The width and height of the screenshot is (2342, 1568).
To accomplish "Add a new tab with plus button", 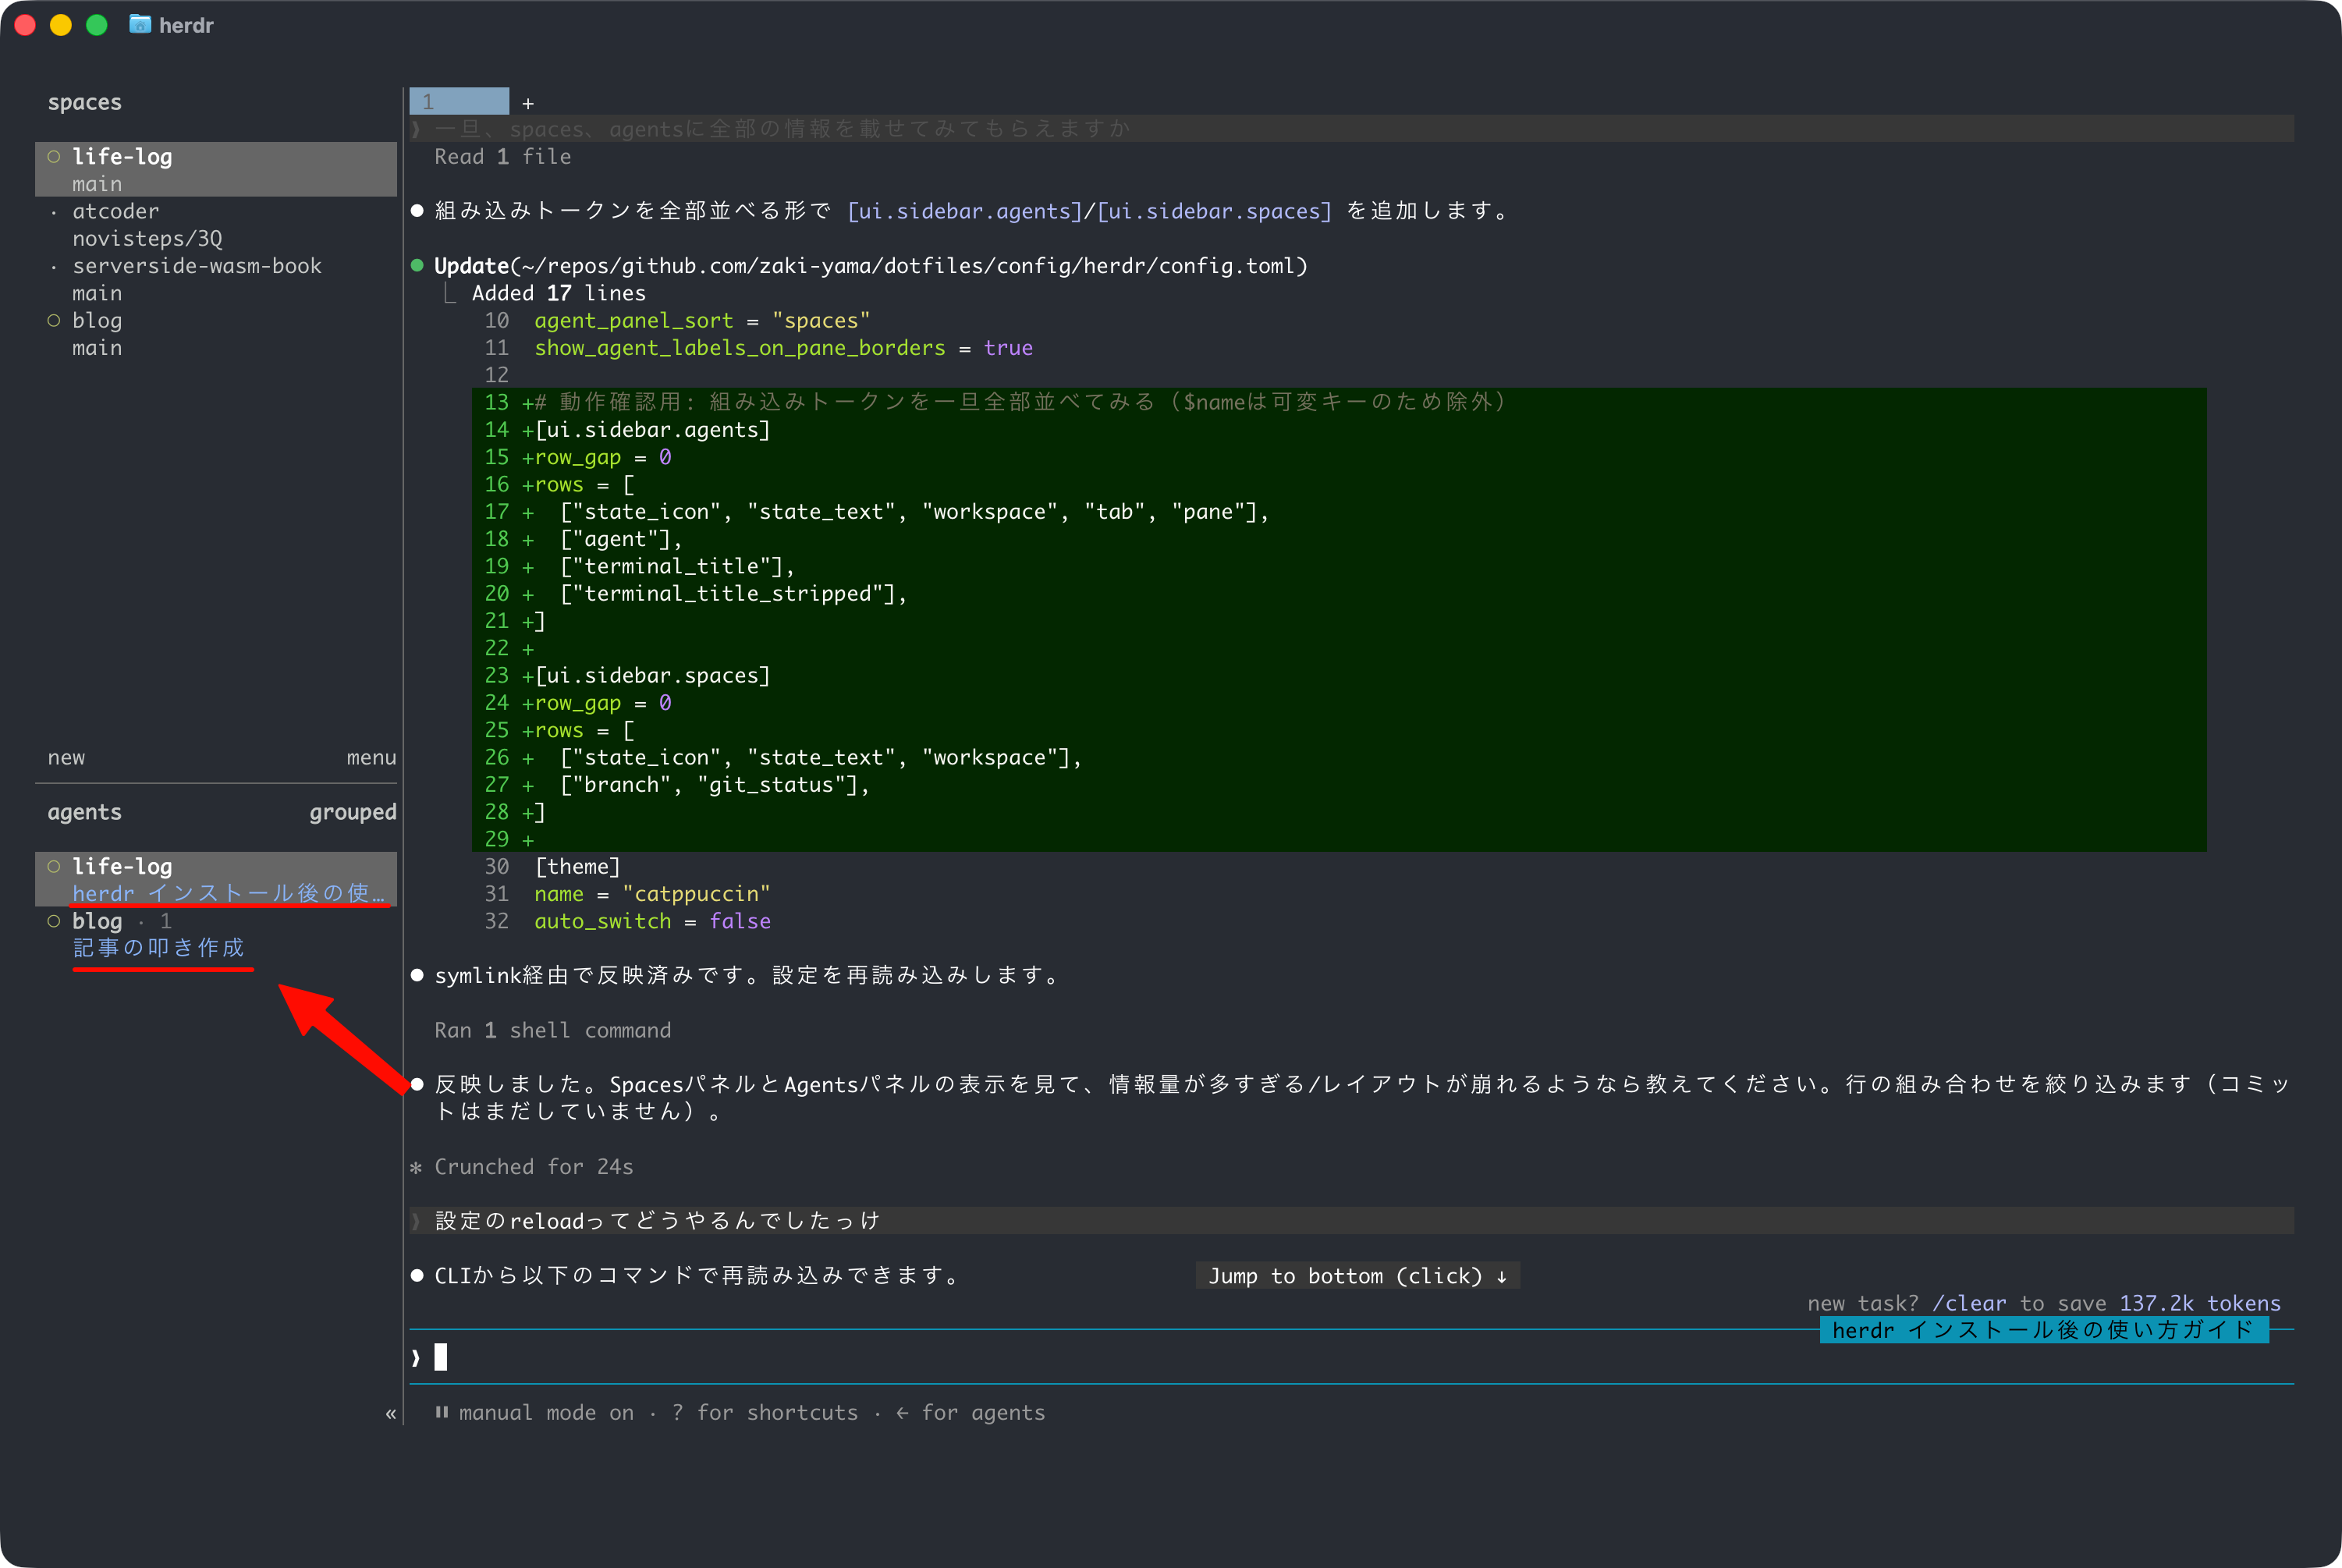I will (527, 102).
